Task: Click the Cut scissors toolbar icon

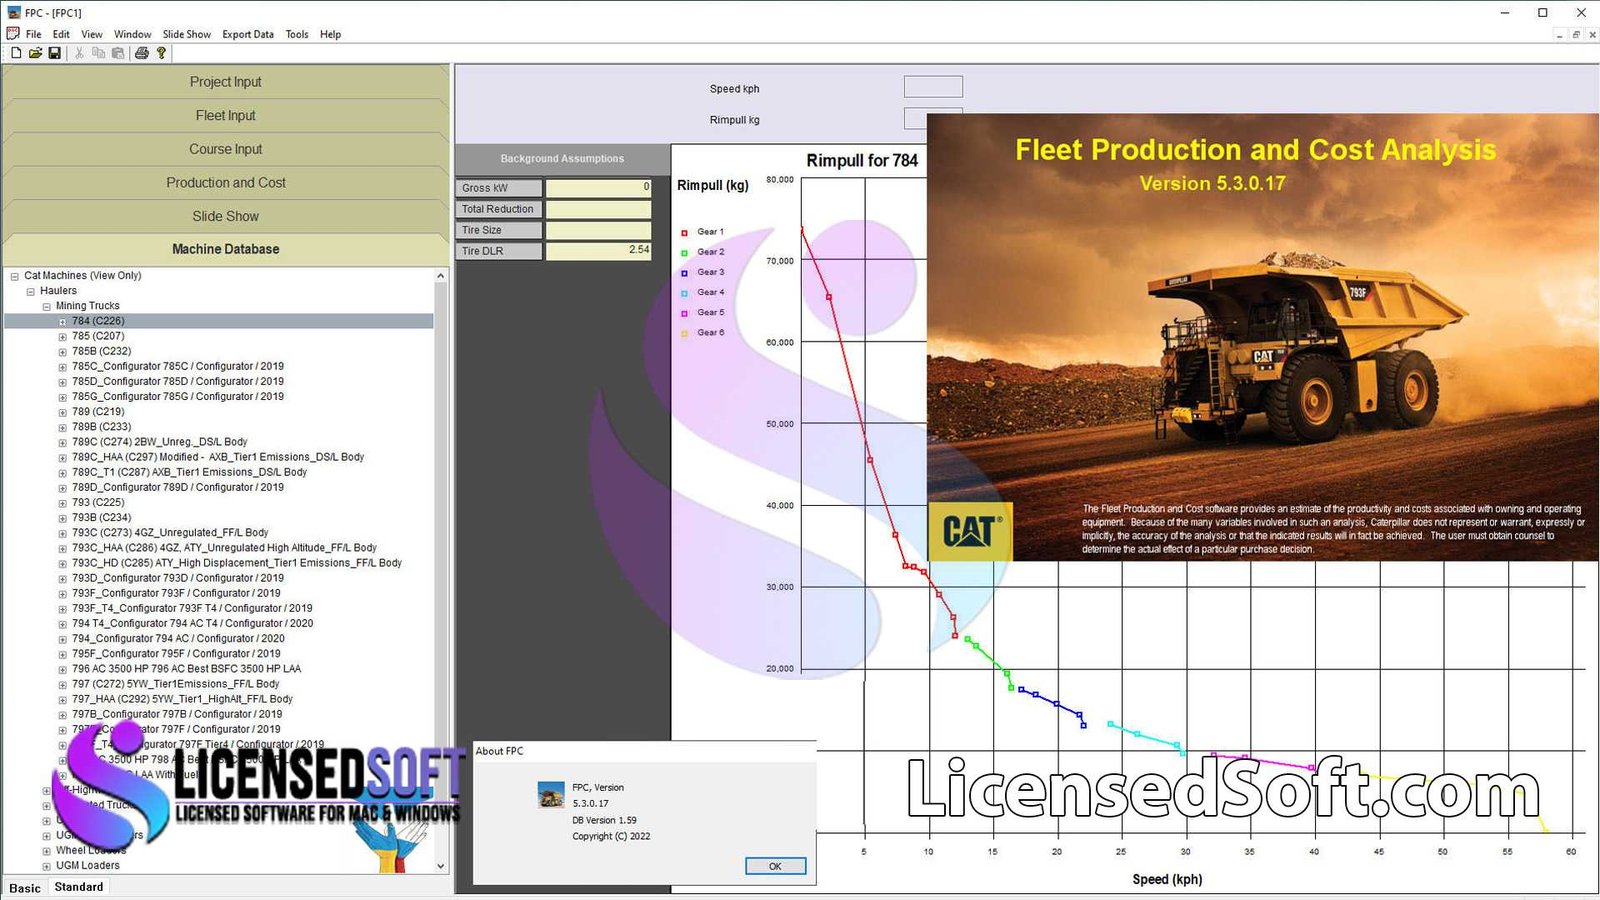Action: click(79, 53)
